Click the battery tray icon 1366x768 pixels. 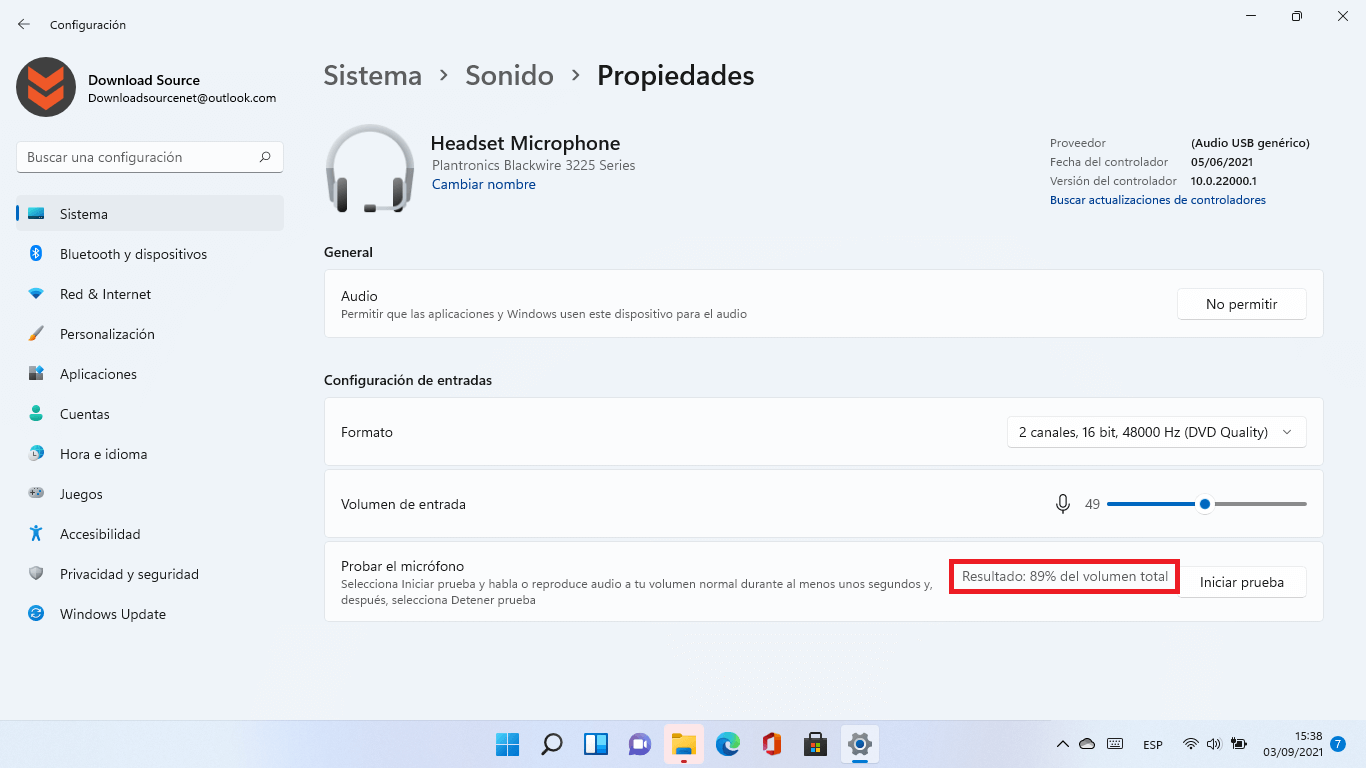pos(1239,744)
